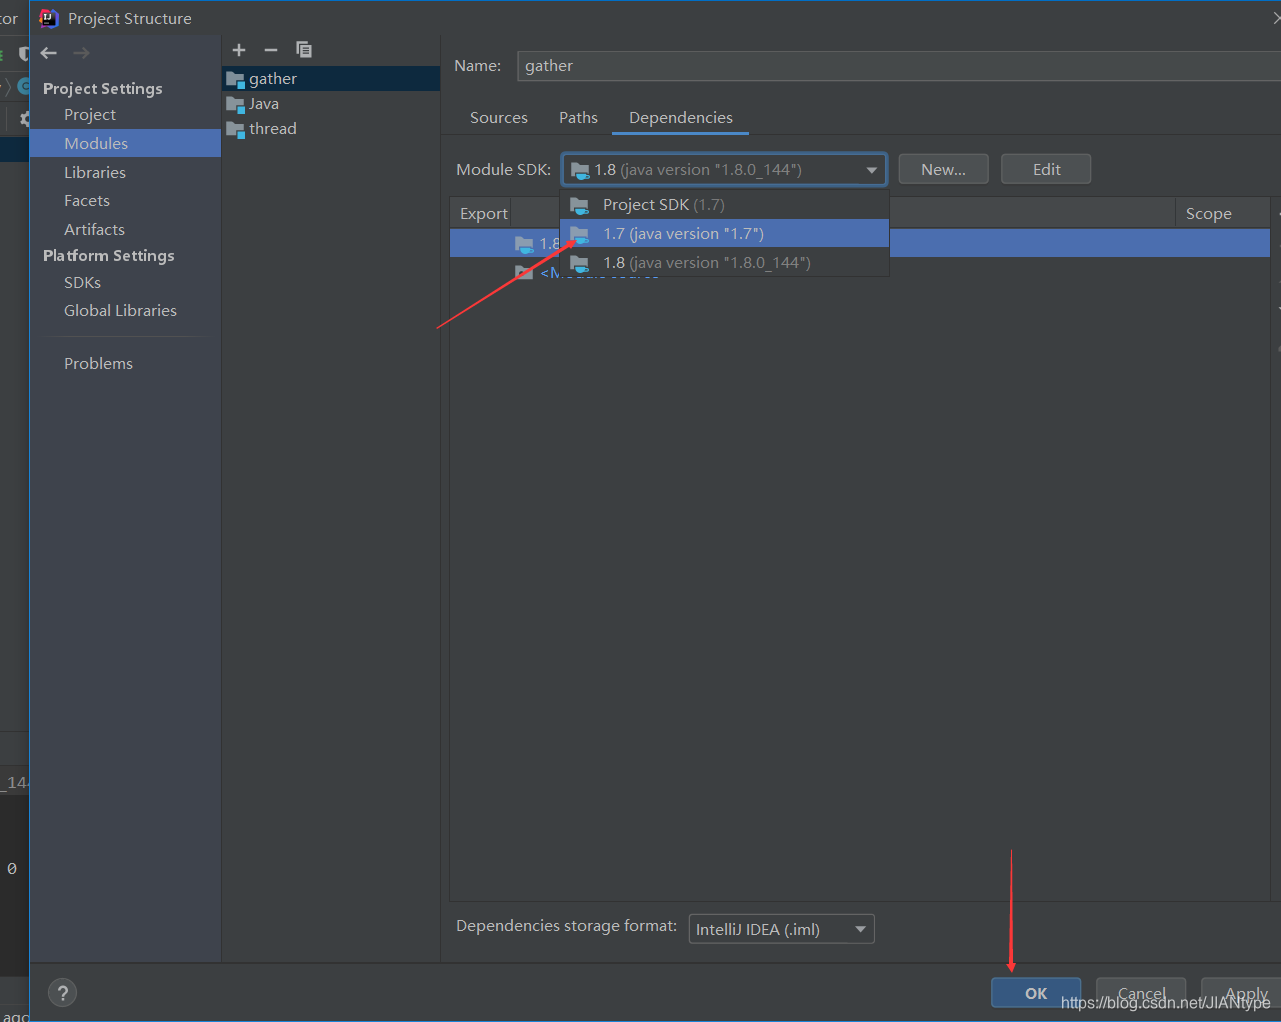Screen dimensions: 1281x1022
Task: Open SDKs platform settings
Action: [x=82, y=283]
